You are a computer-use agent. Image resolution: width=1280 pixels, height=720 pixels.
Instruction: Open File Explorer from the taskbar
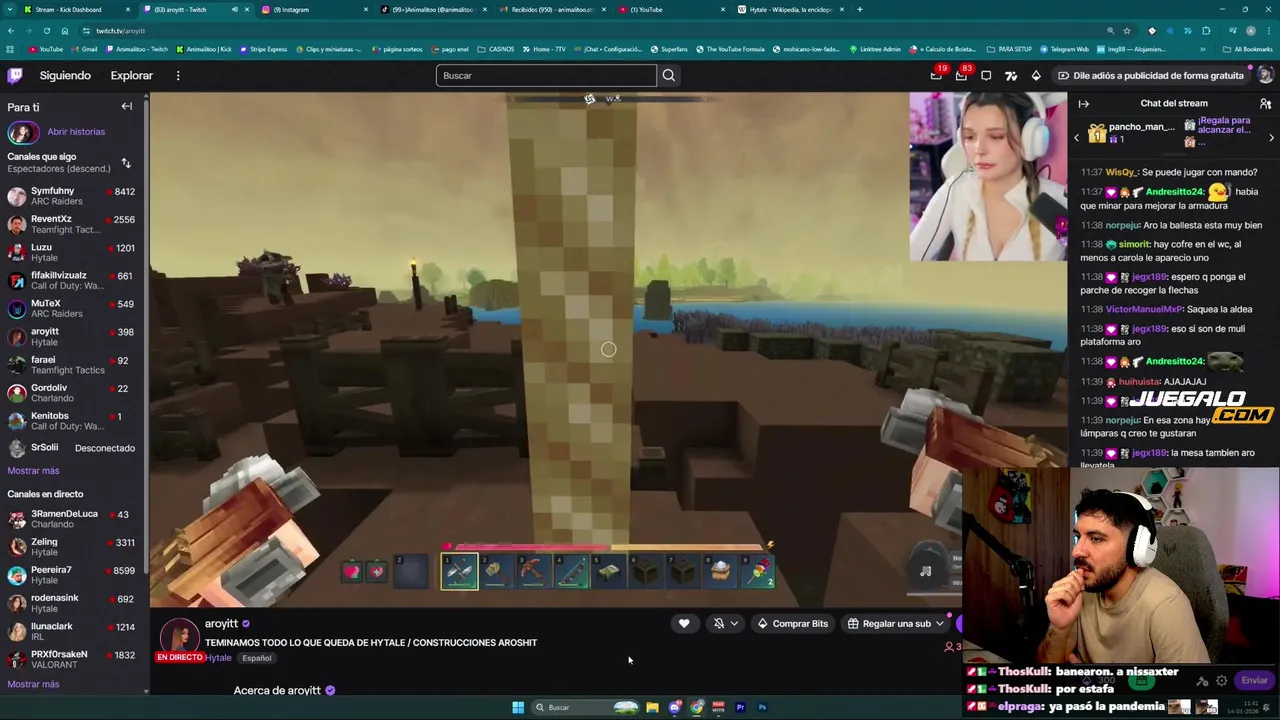click(x=652, y=707)
